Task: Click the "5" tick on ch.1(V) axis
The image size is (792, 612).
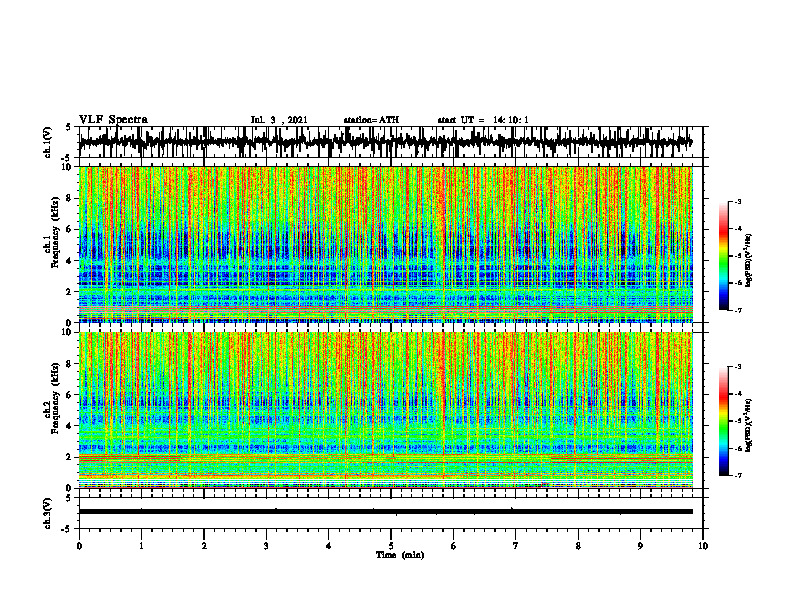Action: point(68,127)
